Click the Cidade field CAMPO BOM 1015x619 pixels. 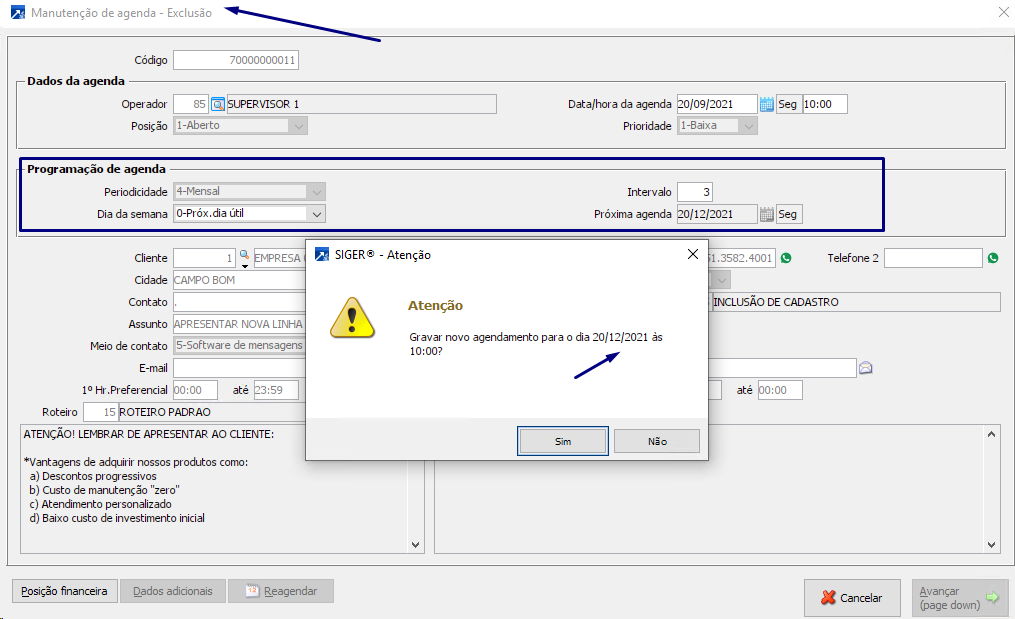pyautogui.click(x=240, y=280)
